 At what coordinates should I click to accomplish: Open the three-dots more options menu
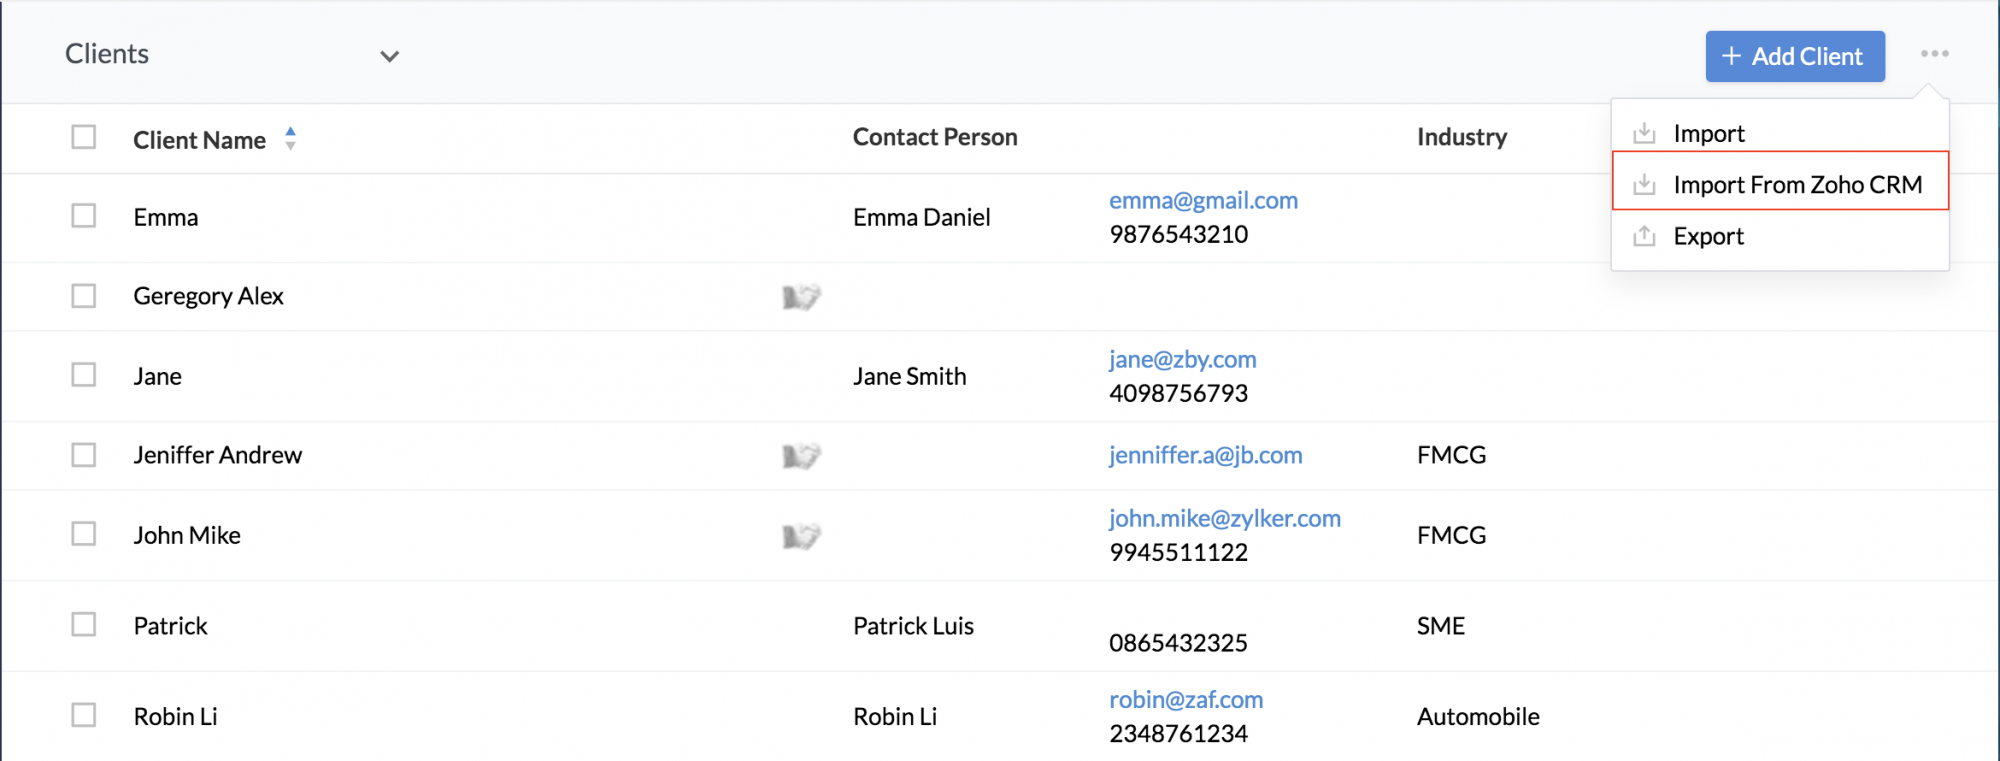[1934, 54]
